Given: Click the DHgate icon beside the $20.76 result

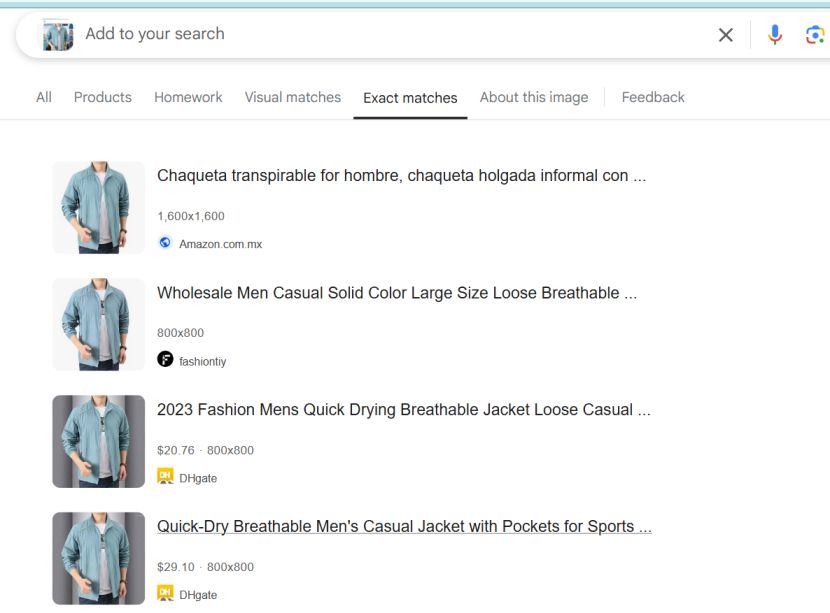Looking at the screenshot, I should point(164,477).
